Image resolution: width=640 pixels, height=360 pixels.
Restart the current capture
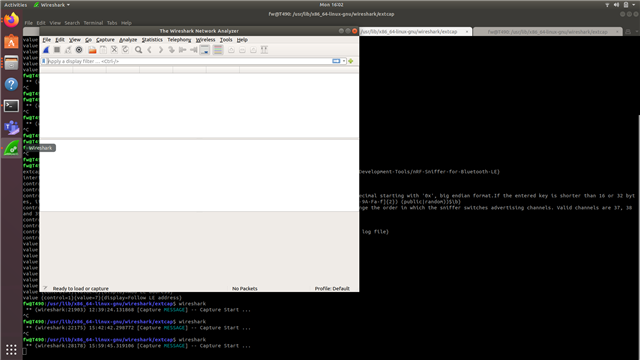tap(68, 50)
